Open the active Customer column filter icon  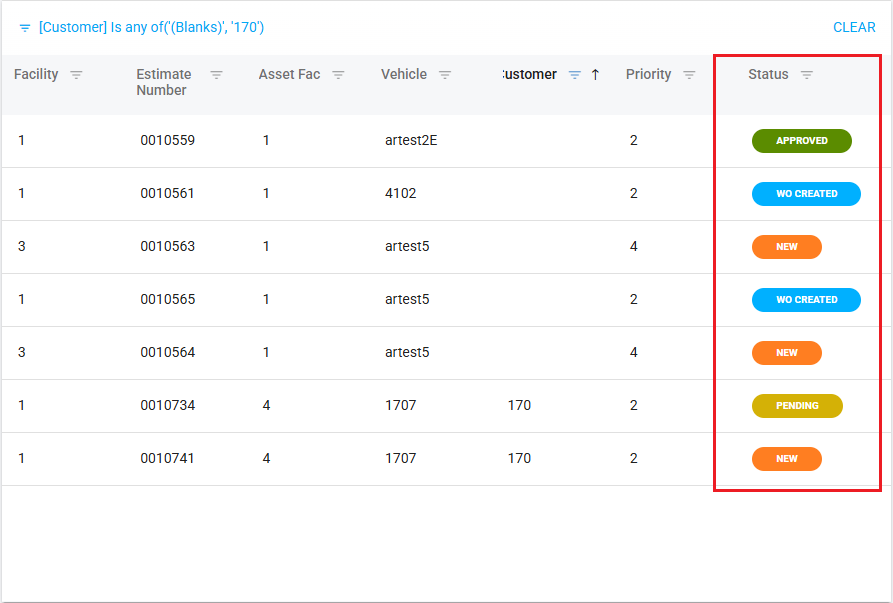(x=575, y=75)
